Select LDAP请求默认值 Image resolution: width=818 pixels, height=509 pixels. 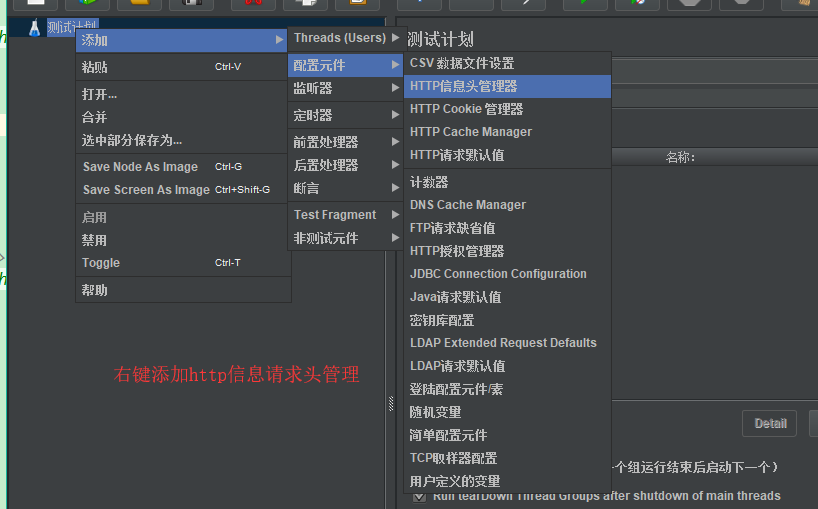coord(507,366)
